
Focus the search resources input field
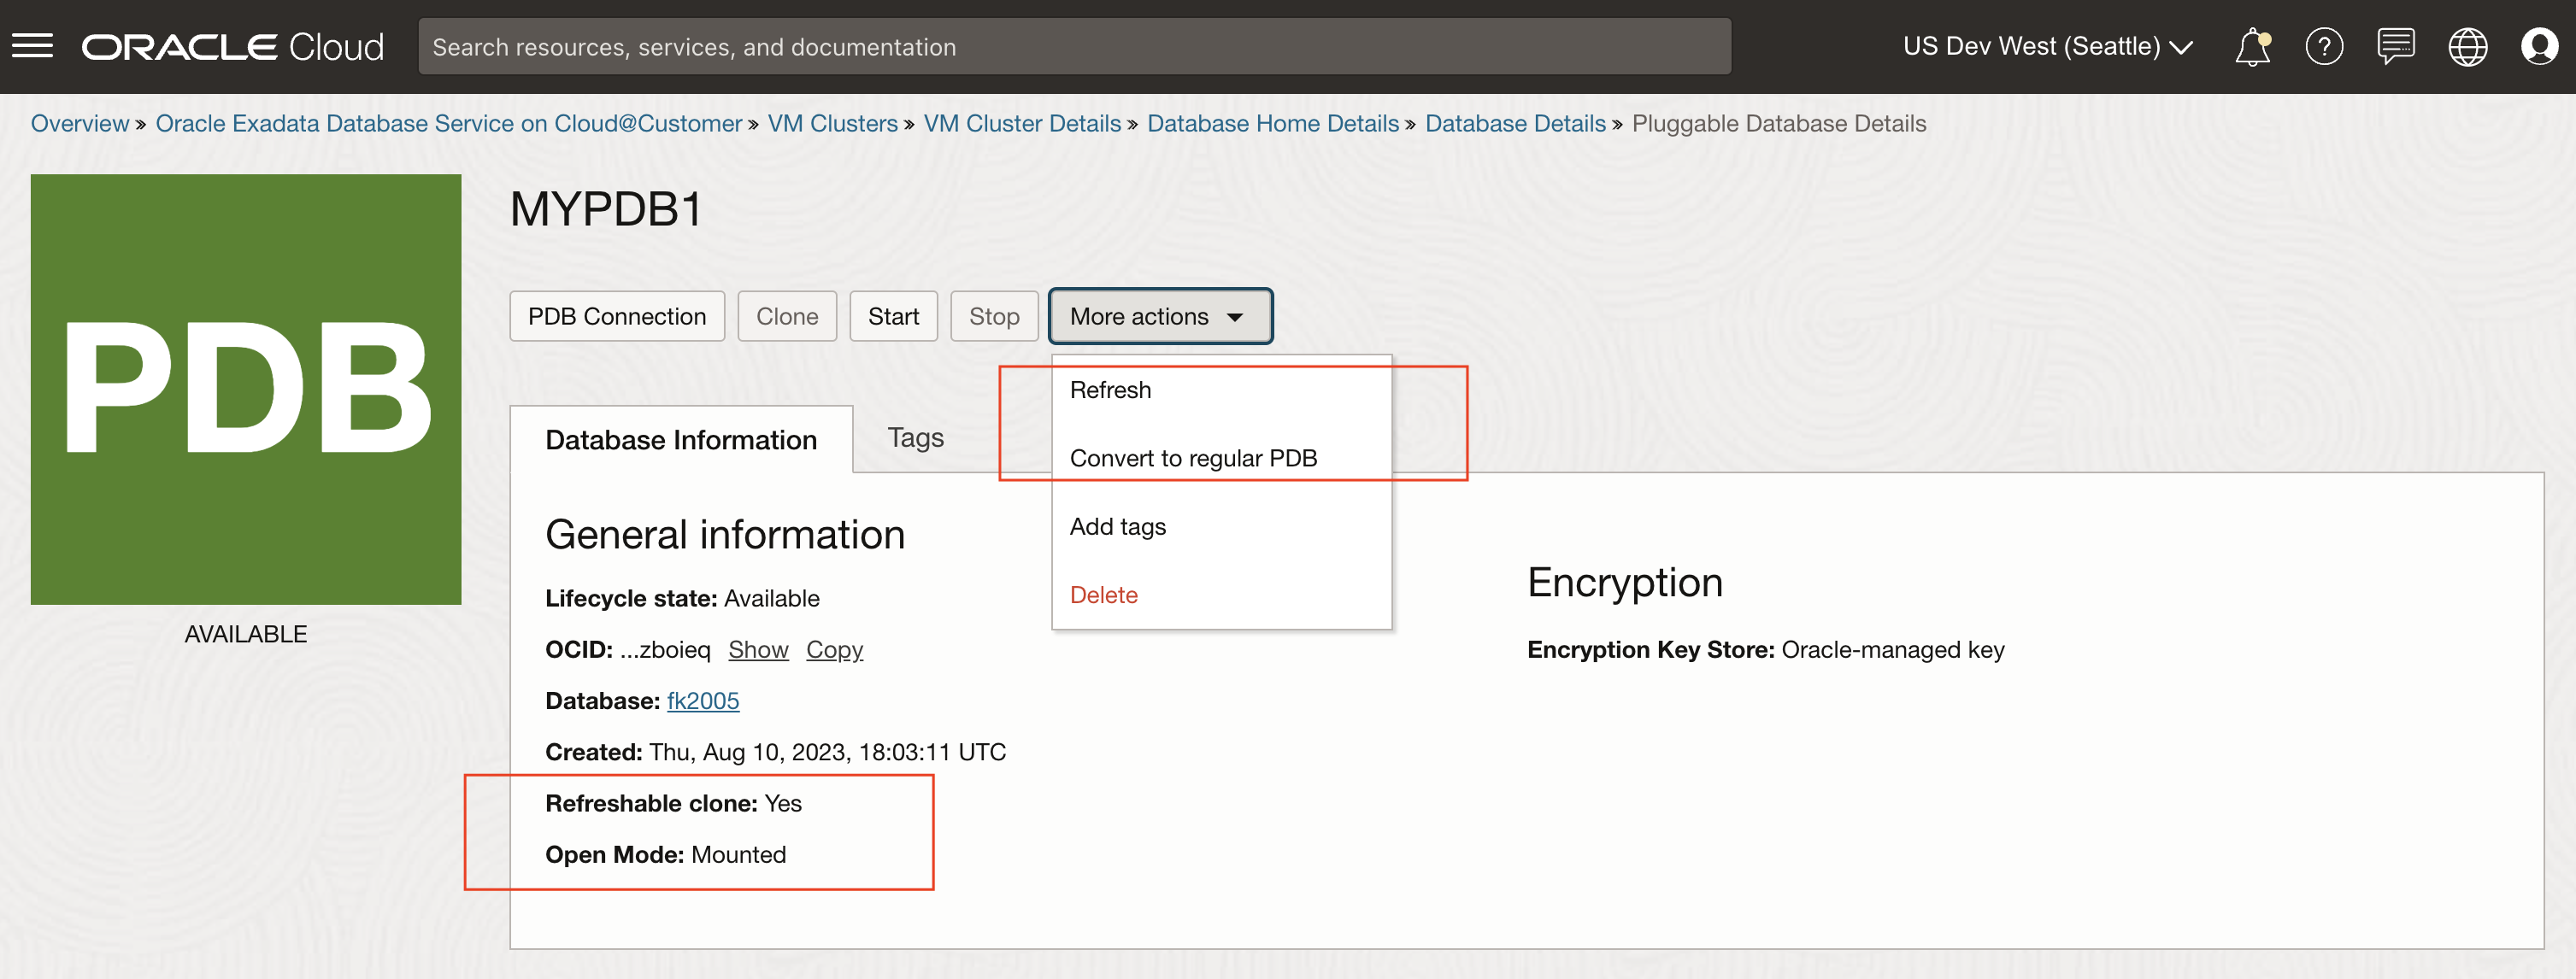tap(1074, 46)
